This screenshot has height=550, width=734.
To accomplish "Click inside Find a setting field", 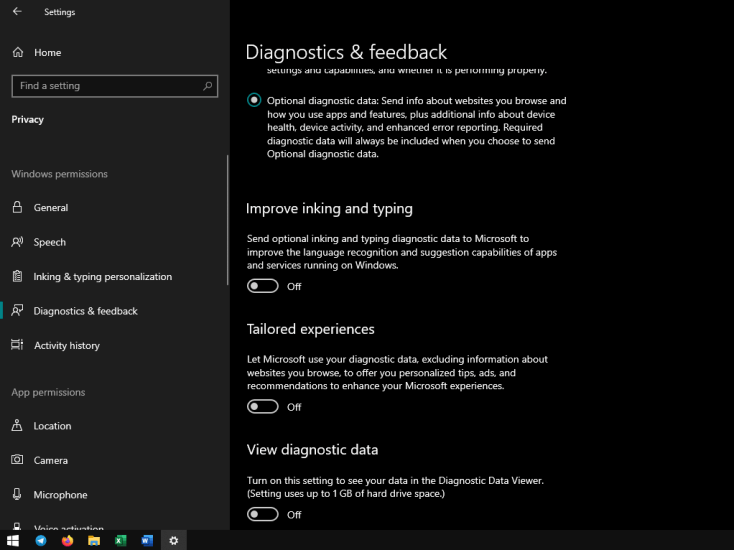I will 115,86.
